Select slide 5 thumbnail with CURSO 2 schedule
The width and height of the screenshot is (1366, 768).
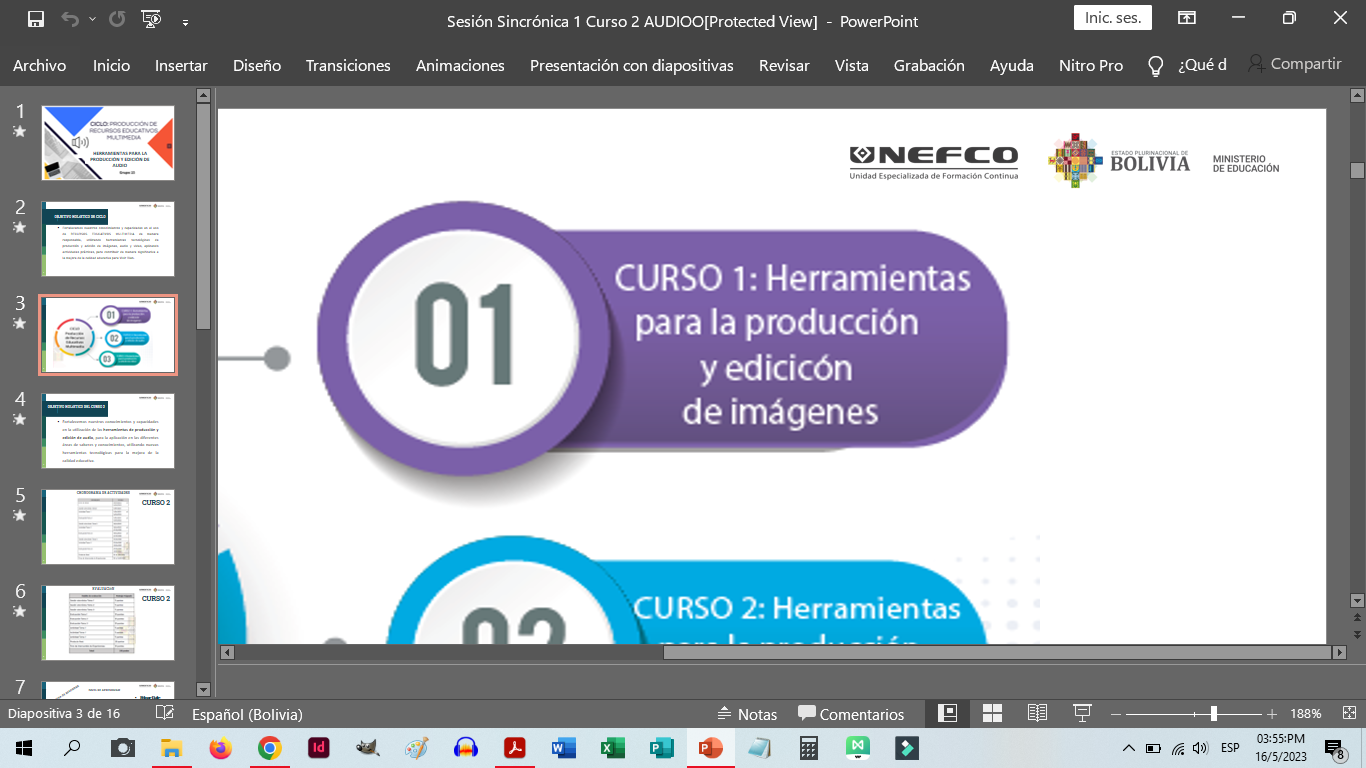tap(108, 527)
